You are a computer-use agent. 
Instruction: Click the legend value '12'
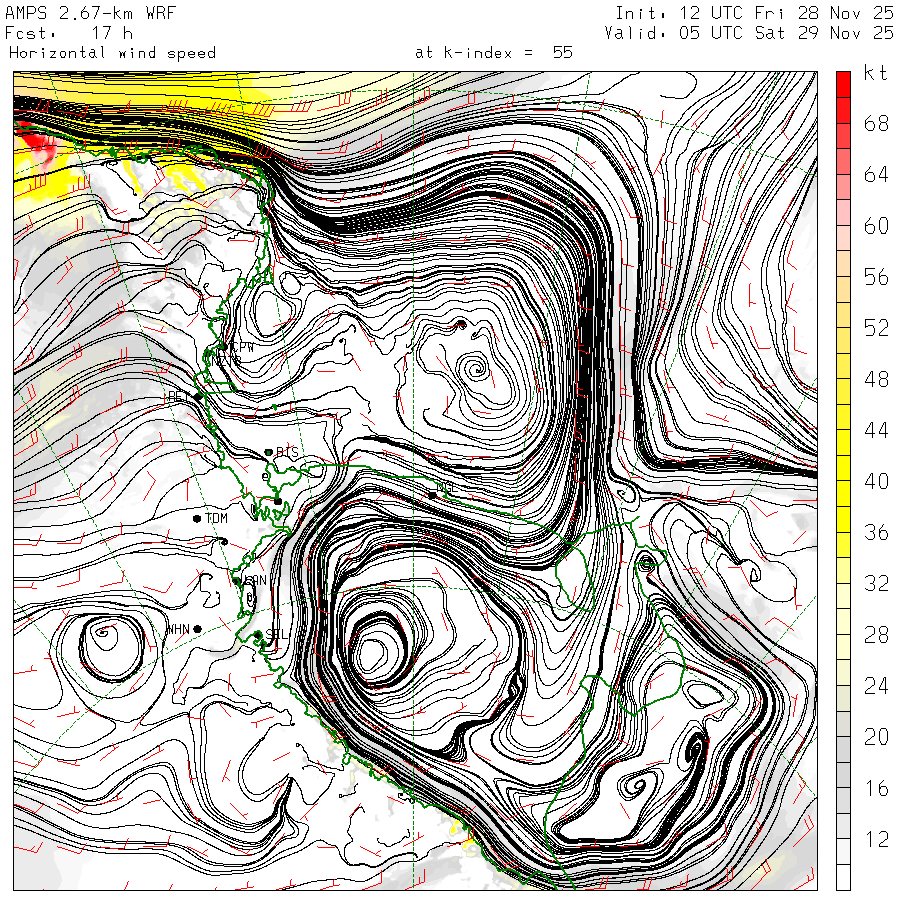876,839
